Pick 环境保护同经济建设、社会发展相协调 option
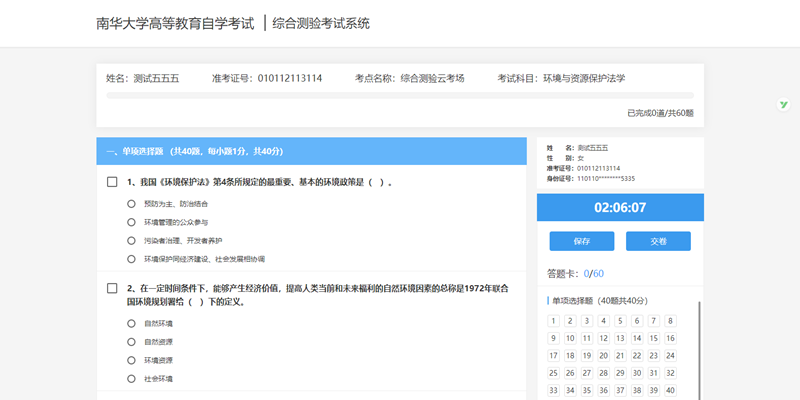Image resolution: width=800 pixels, height=400 pixels. click(x=131, y=259)
